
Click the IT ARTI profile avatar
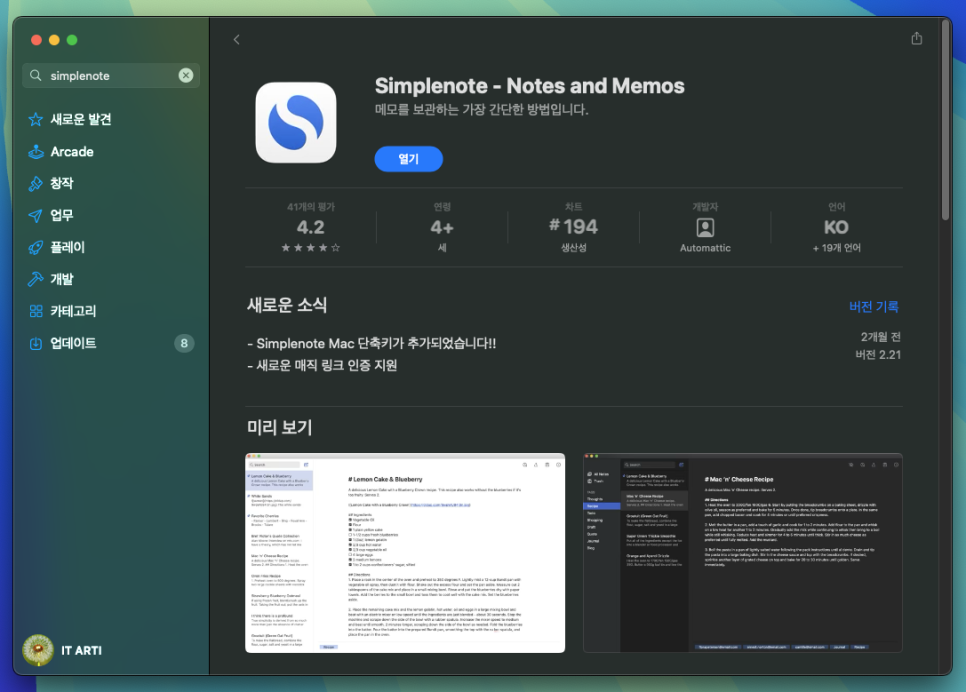(x=38, y=650)
